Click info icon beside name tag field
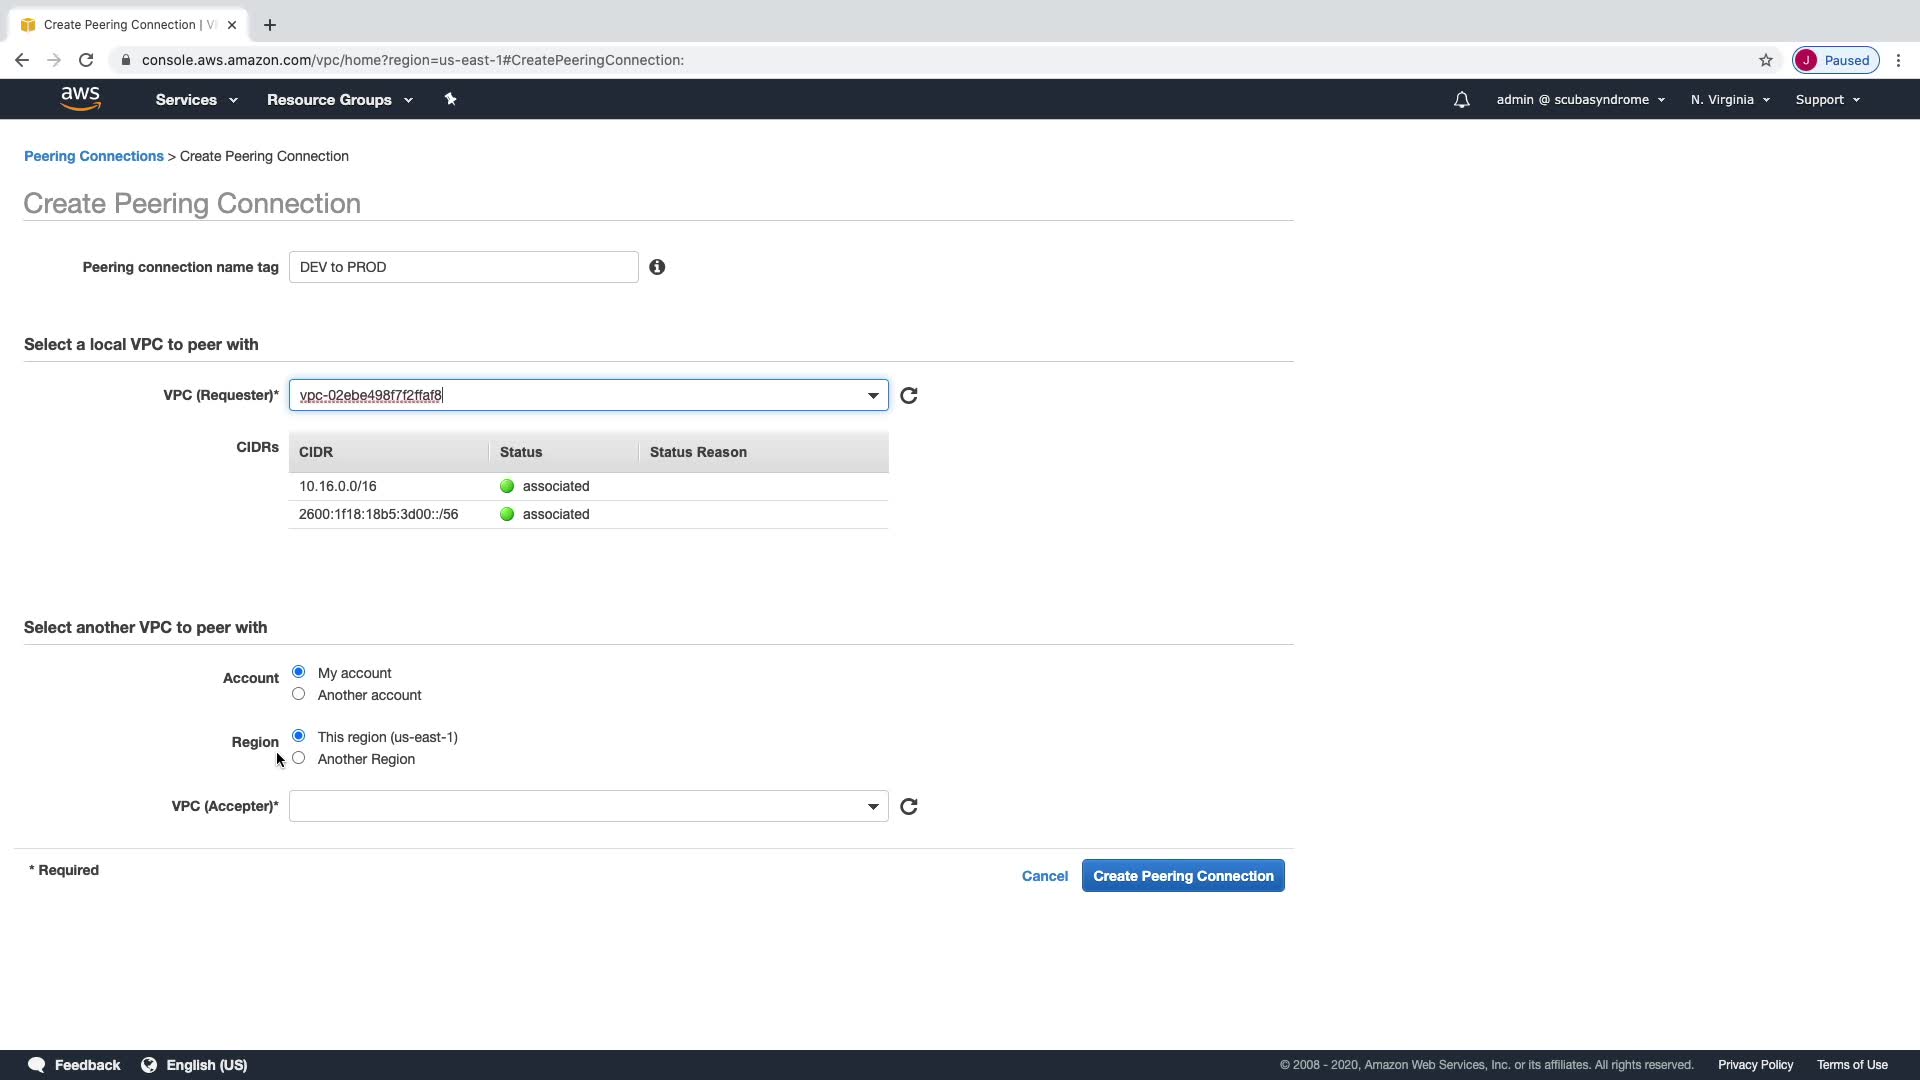 click(x=657, y=267)
